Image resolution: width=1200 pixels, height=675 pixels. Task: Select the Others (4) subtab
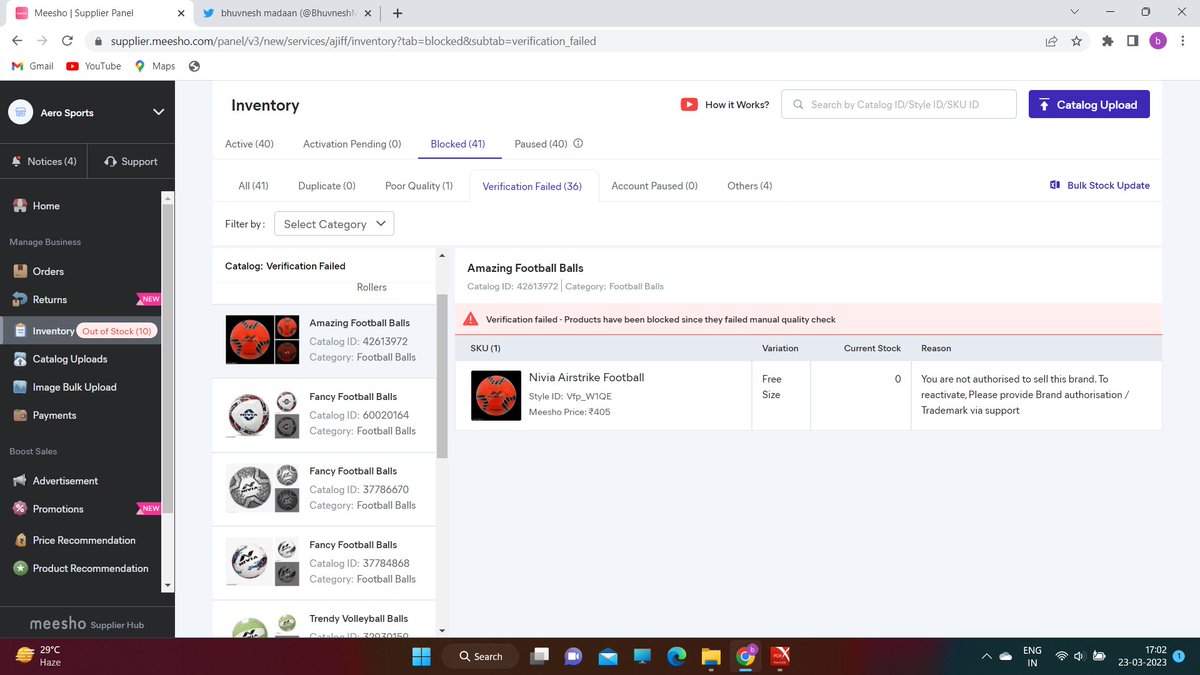[x=750, y=186]
